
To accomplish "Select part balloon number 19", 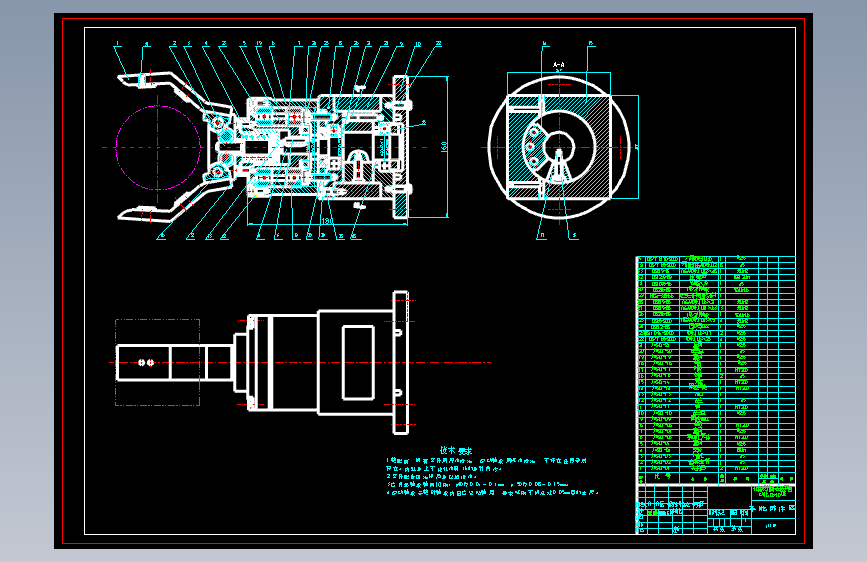I will click(x=259, y=43).
